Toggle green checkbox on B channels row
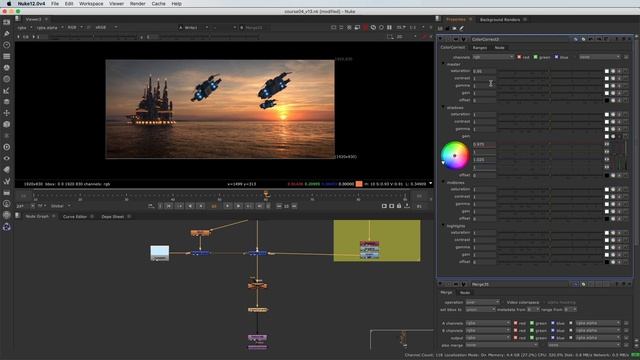Viewport: 640px width, 360px height. point(532,330)
